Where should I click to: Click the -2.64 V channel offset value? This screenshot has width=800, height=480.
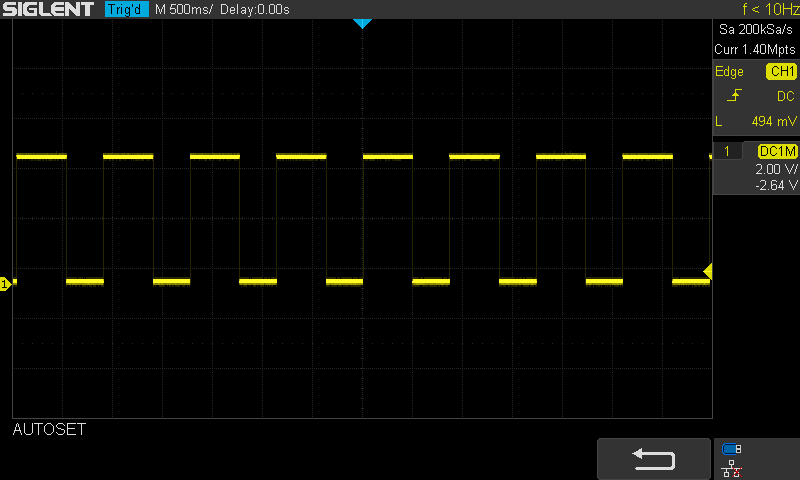[777, 185]
